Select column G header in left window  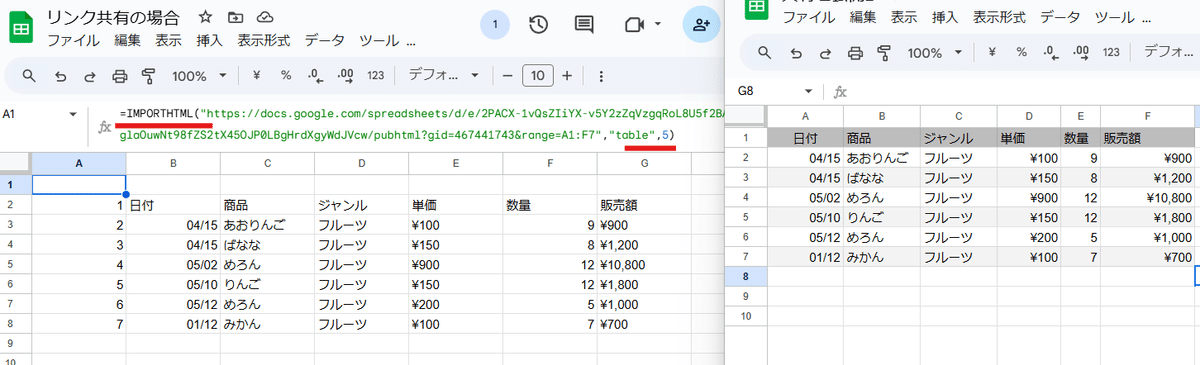(x=644, y=163)
